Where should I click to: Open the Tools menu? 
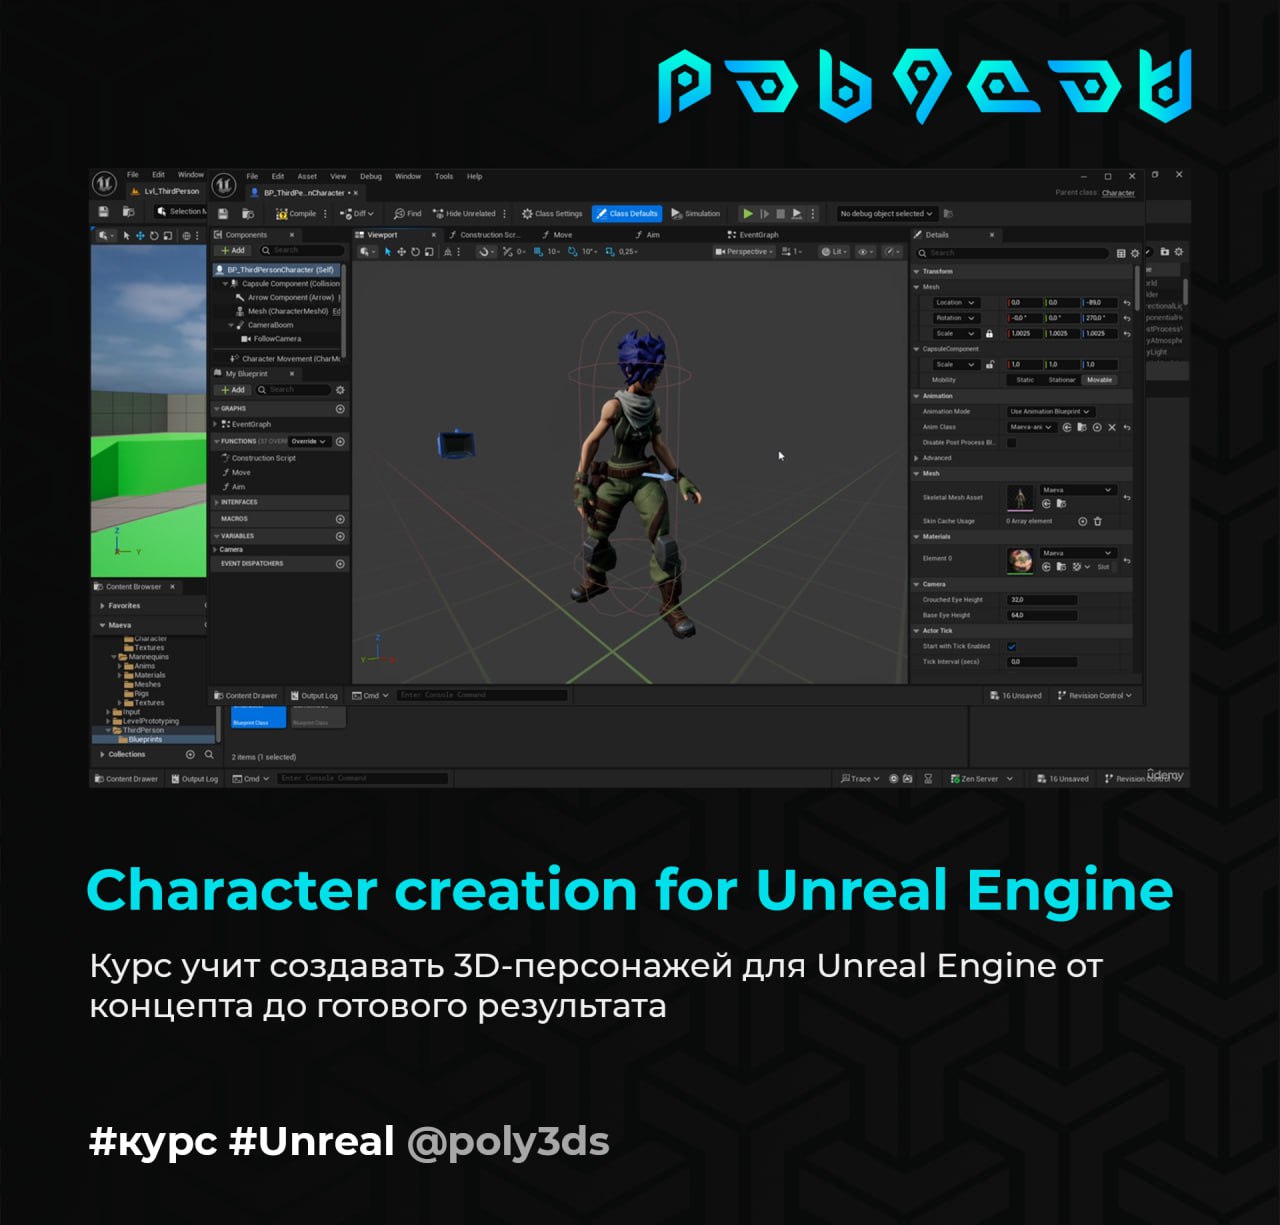point(444,176)
